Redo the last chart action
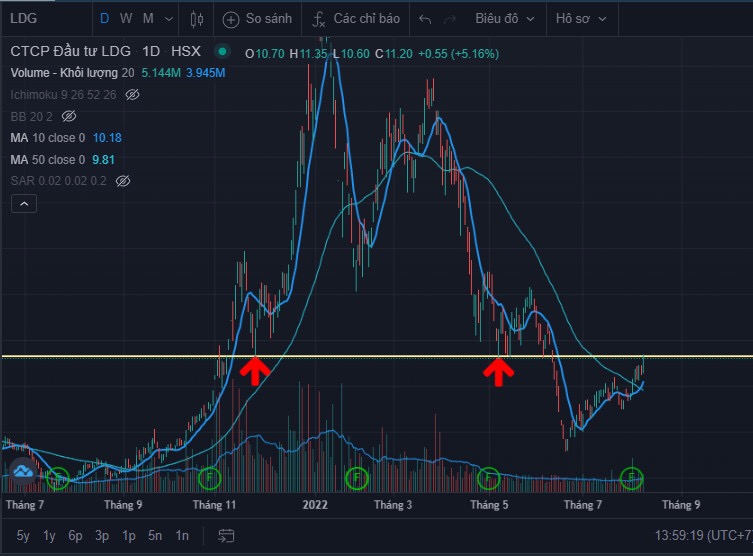 click(x=449, y=19)
